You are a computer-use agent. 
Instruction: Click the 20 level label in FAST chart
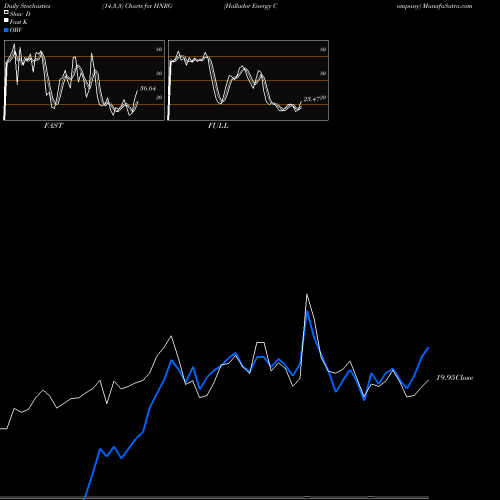[x=159, y=97]
